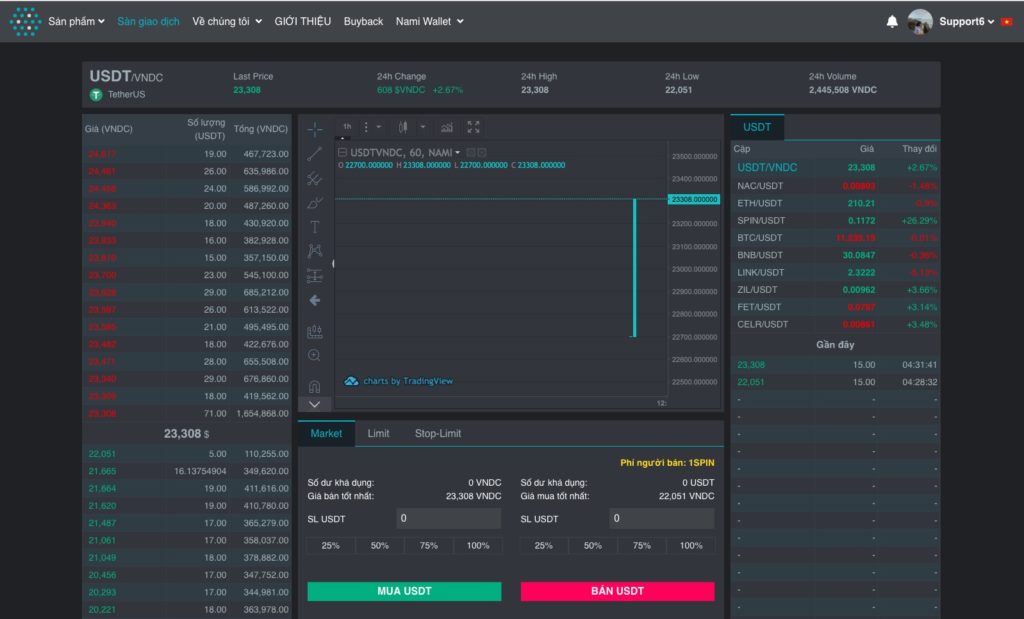Open interval options three-dot menu

pos(366,127)
